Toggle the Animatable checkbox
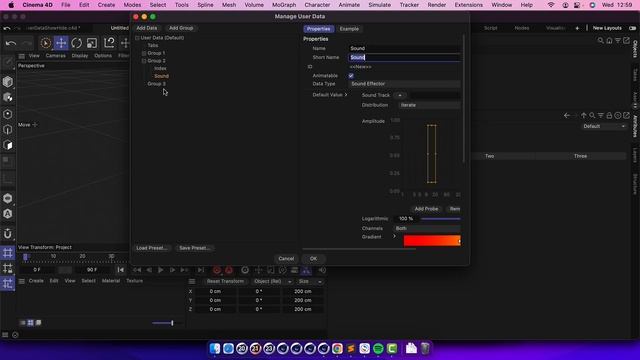 351,76
